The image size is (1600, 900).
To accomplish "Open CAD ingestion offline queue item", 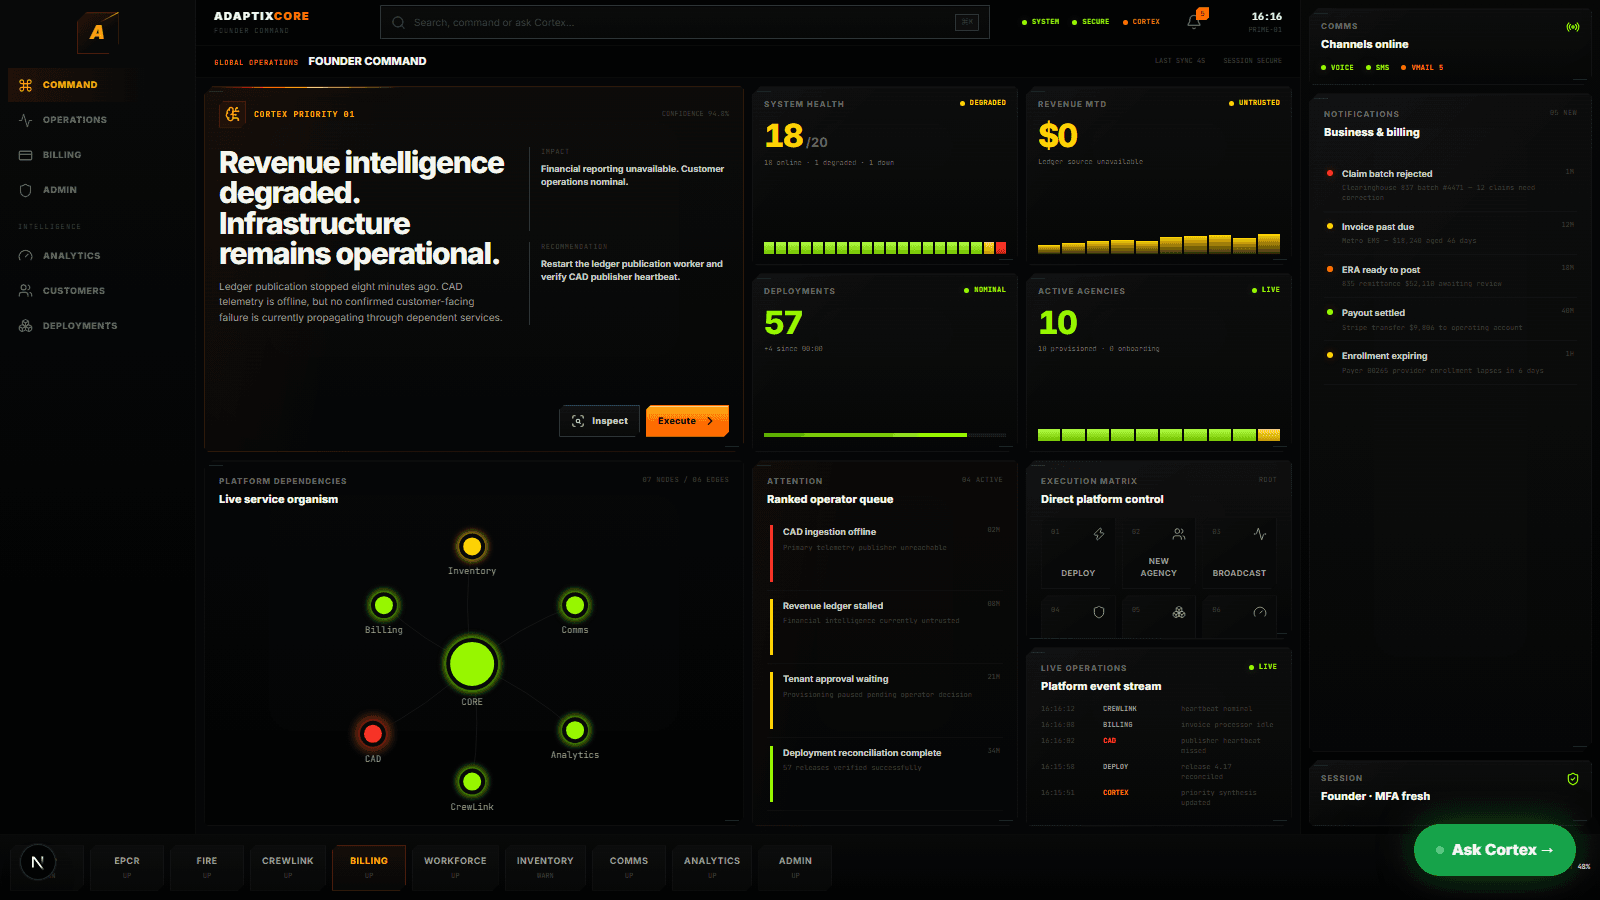I will [x=886, y=552].
